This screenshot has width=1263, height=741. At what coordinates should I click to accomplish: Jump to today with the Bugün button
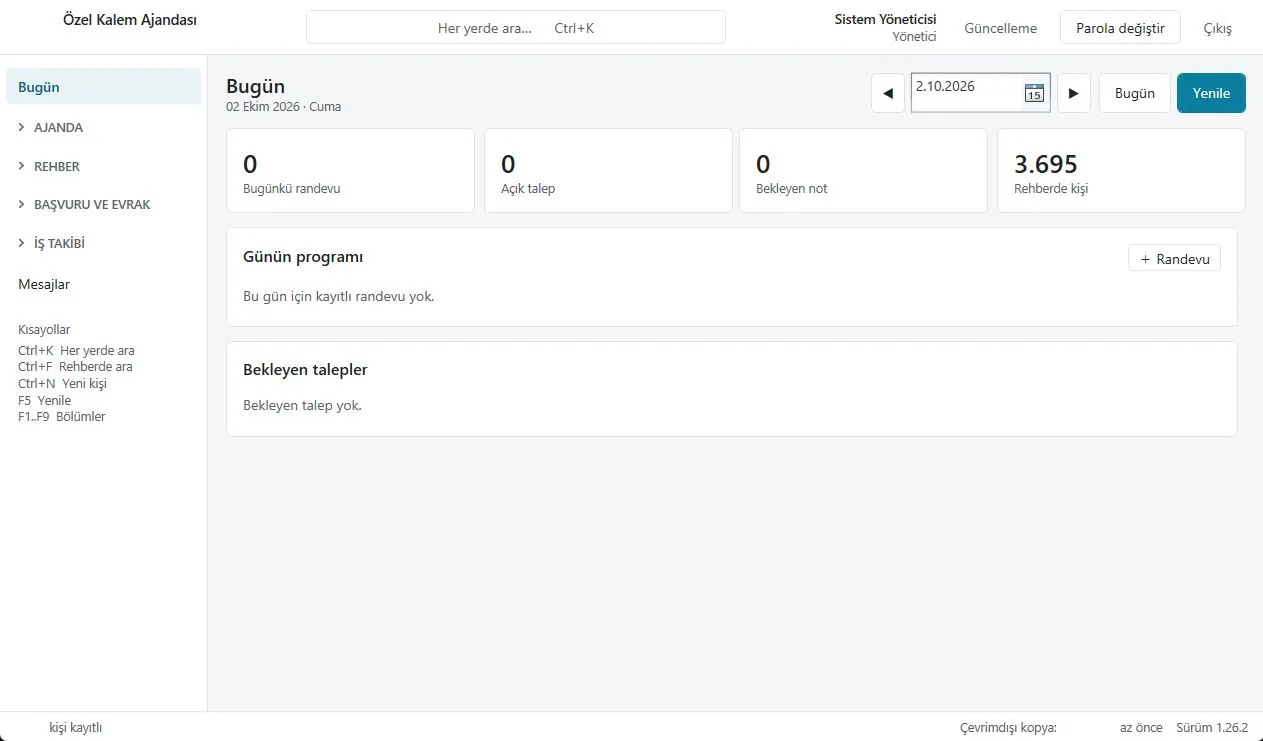(1135, 93)
